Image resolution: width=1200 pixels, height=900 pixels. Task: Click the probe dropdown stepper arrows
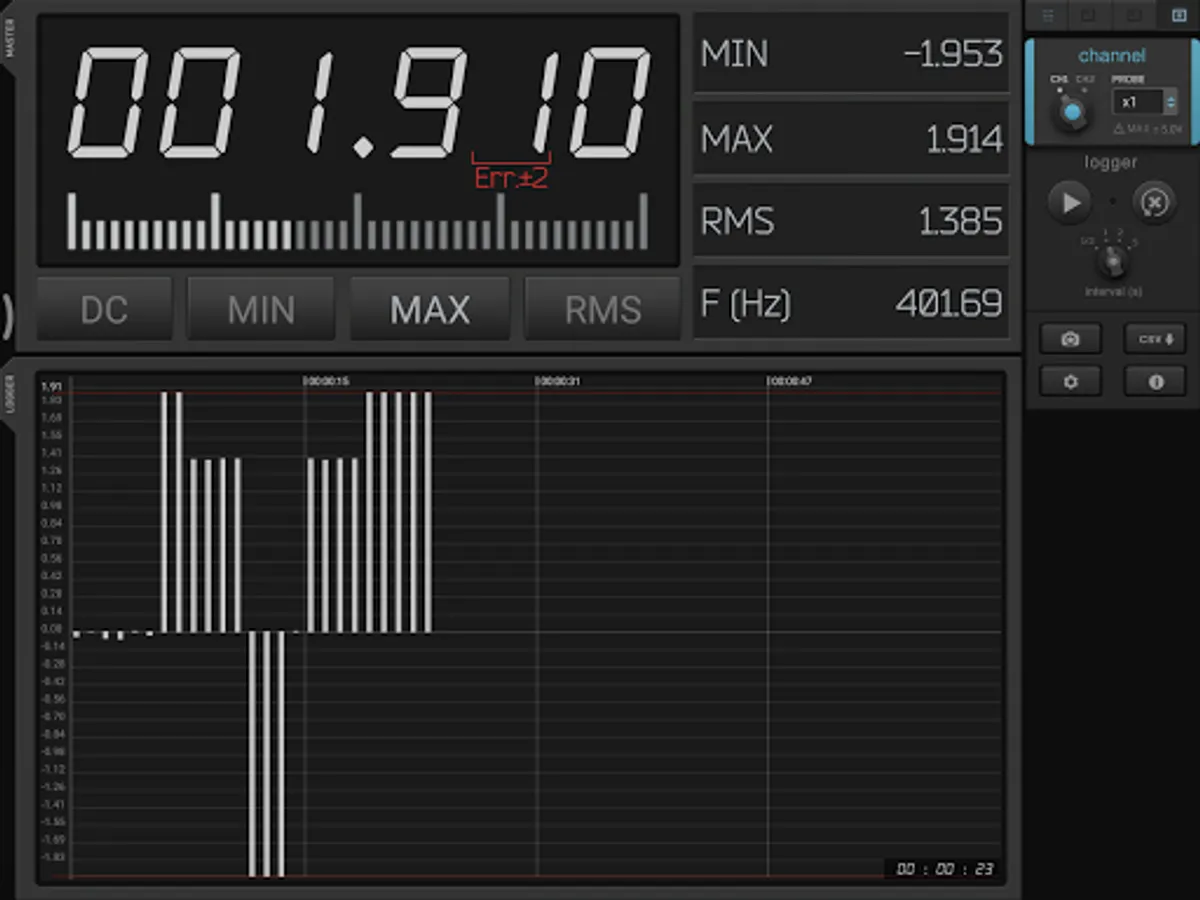click(x=1170, y=102)
